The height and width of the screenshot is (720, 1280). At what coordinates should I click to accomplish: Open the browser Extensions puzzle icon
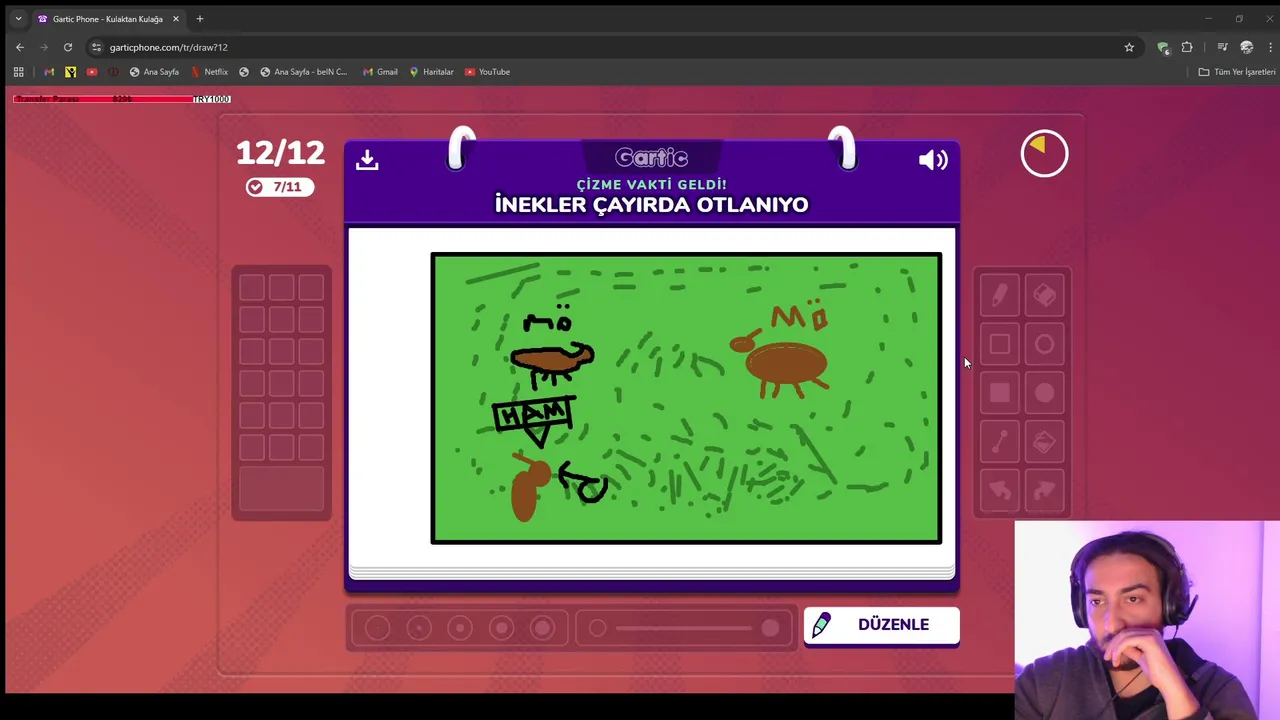[x=1187, y=47]
